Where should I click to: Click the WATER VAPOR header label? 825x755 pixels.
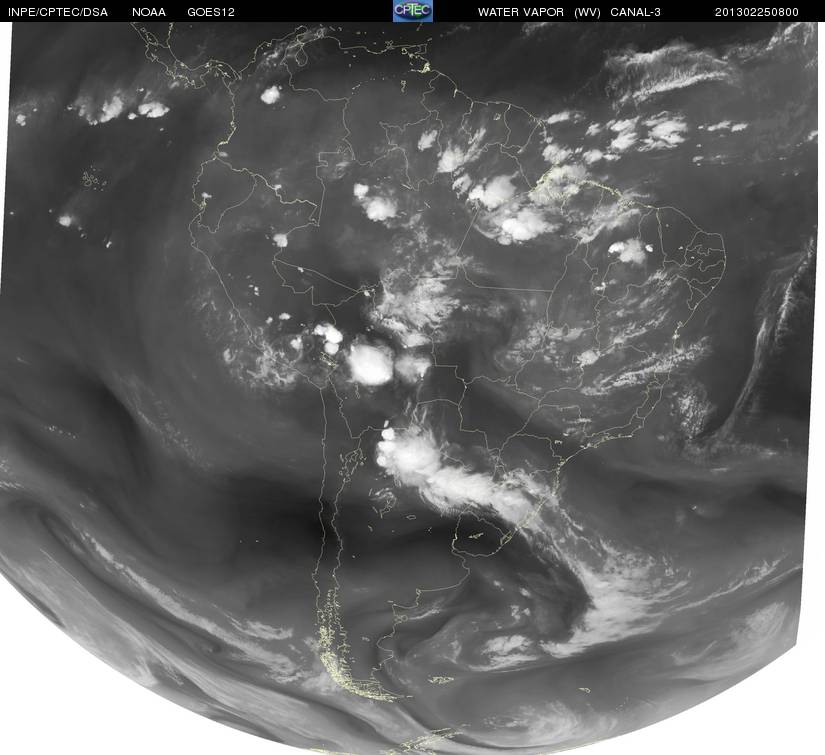(x=521, y=12)
